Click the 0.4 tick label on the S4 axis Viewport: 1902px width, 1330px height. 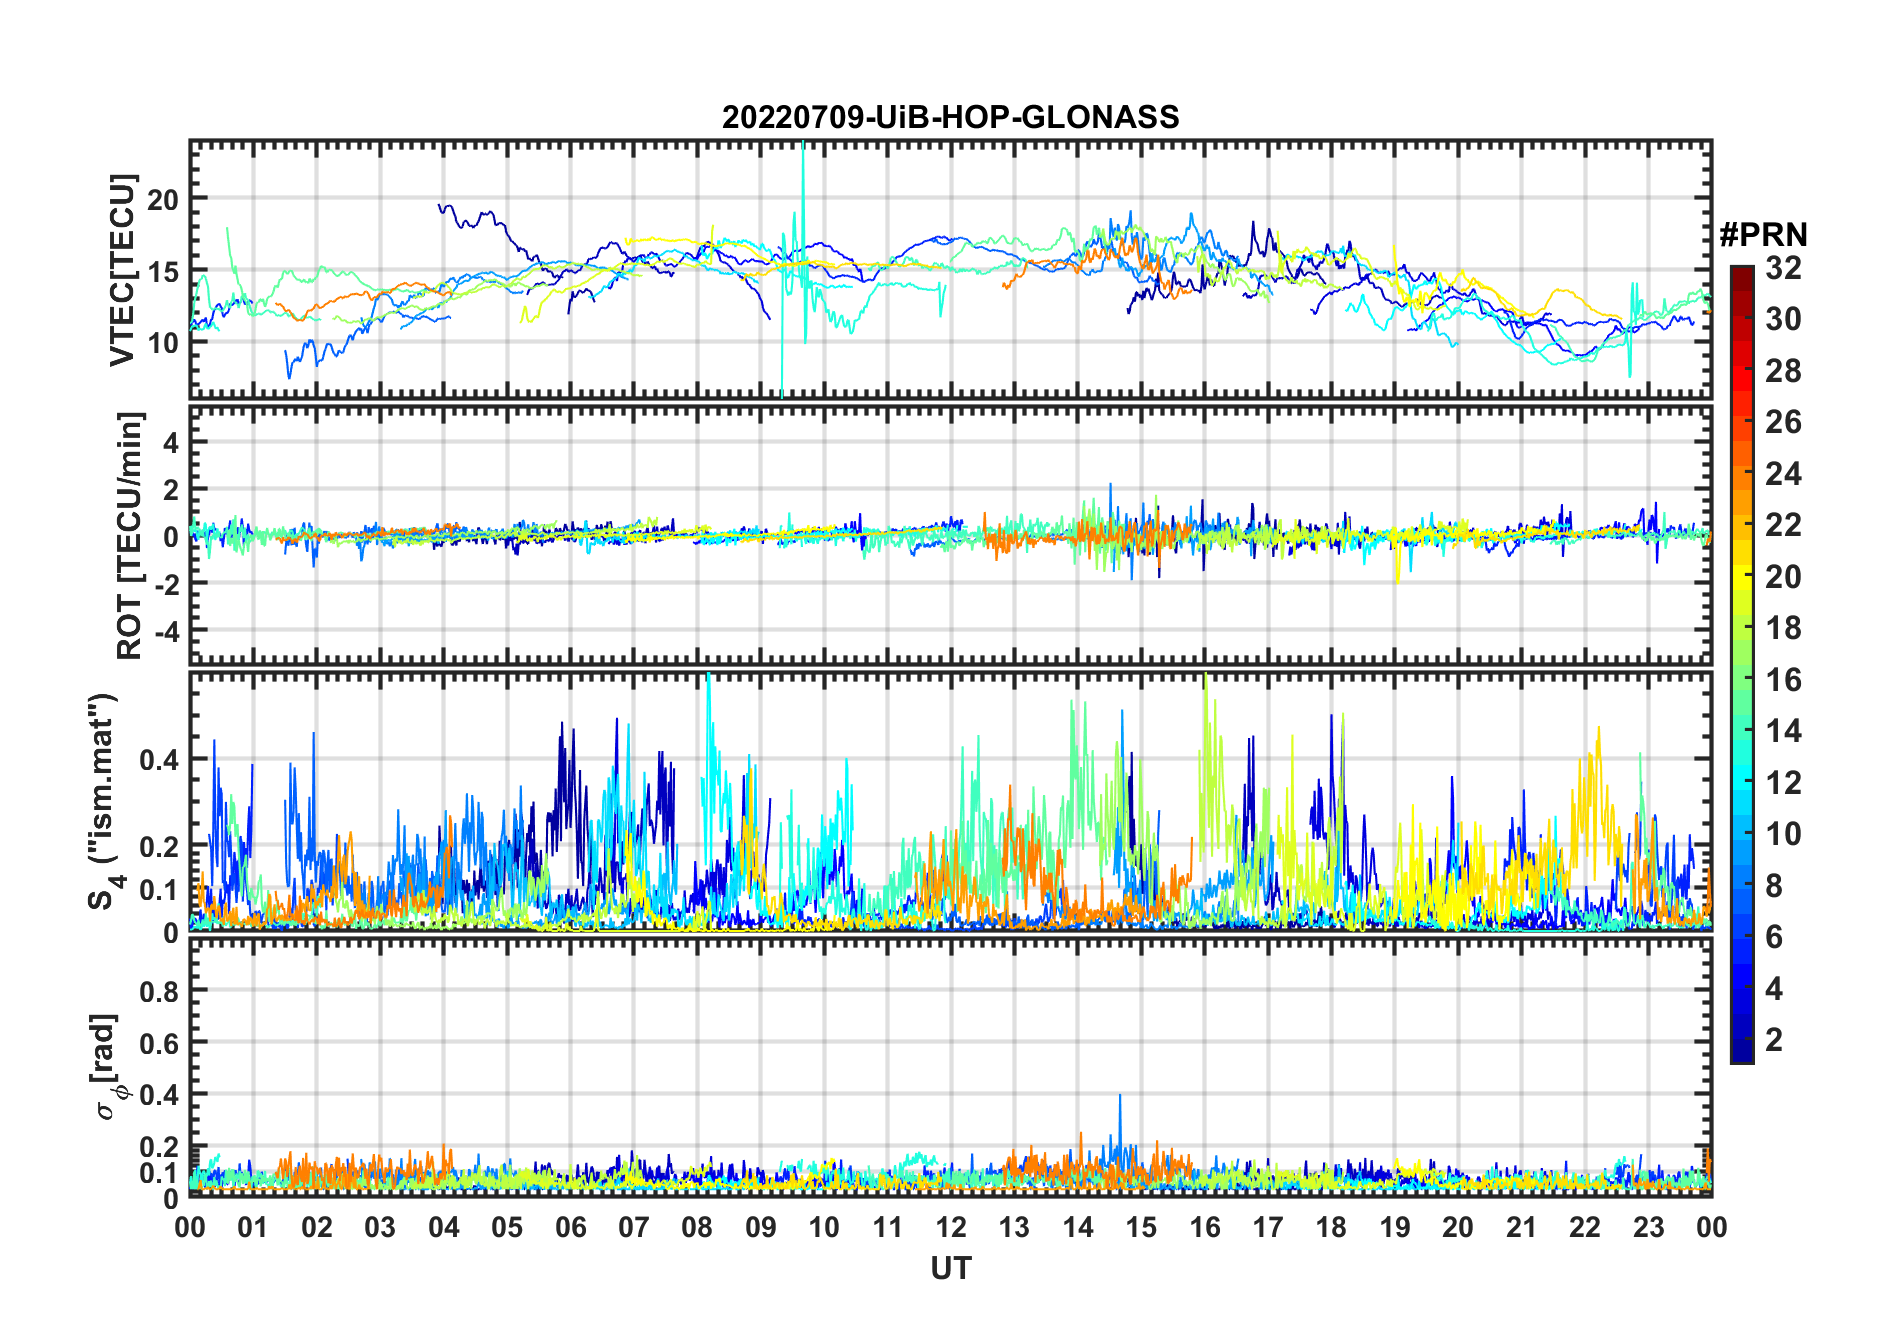160,759
